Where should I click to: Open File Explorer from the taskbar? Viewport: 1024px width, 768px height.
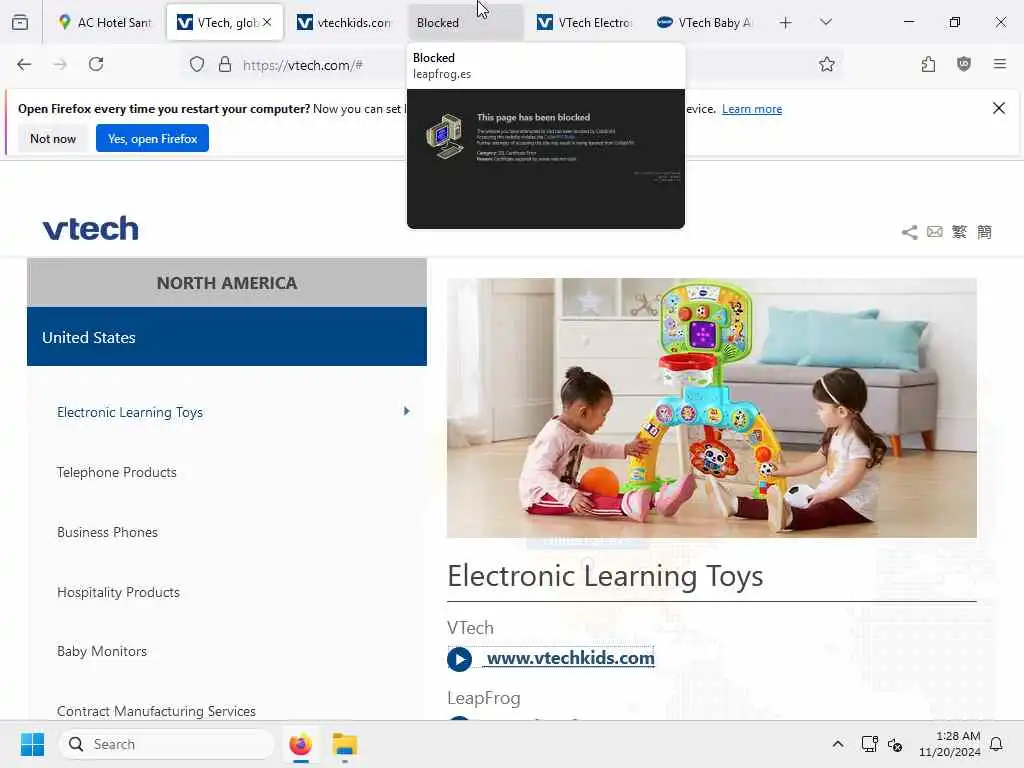pos(344,744)
